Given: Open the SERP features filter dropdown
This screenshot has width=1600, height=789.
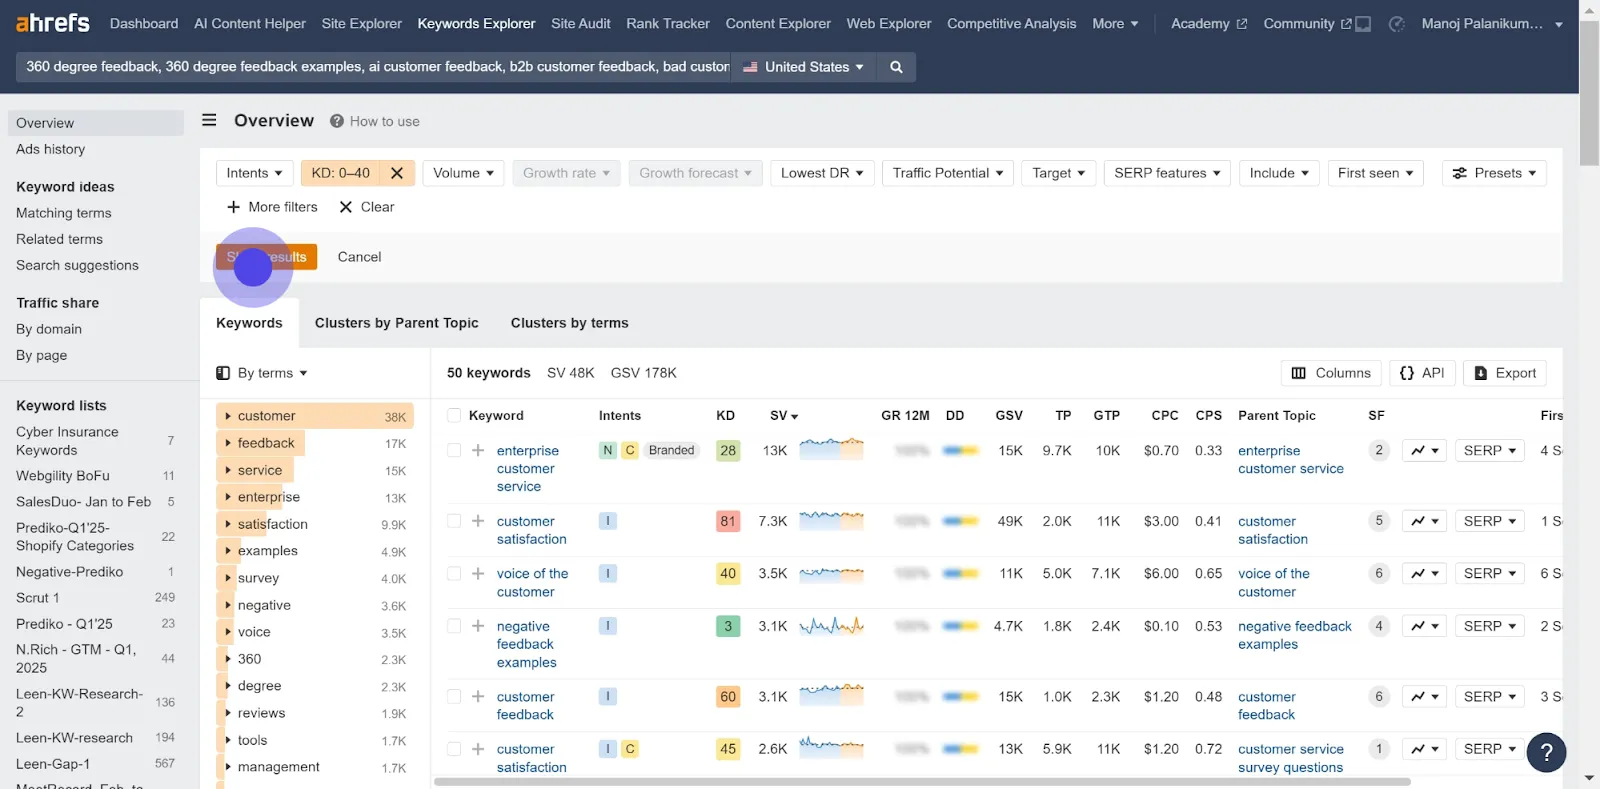Looking at the screenshot, I should (x=1167, y=173).
